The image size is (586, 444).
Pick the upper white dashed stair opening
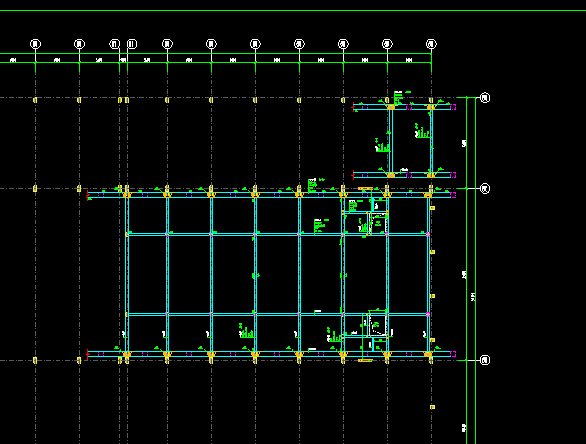pyautogui.click(x=378, y=223)
